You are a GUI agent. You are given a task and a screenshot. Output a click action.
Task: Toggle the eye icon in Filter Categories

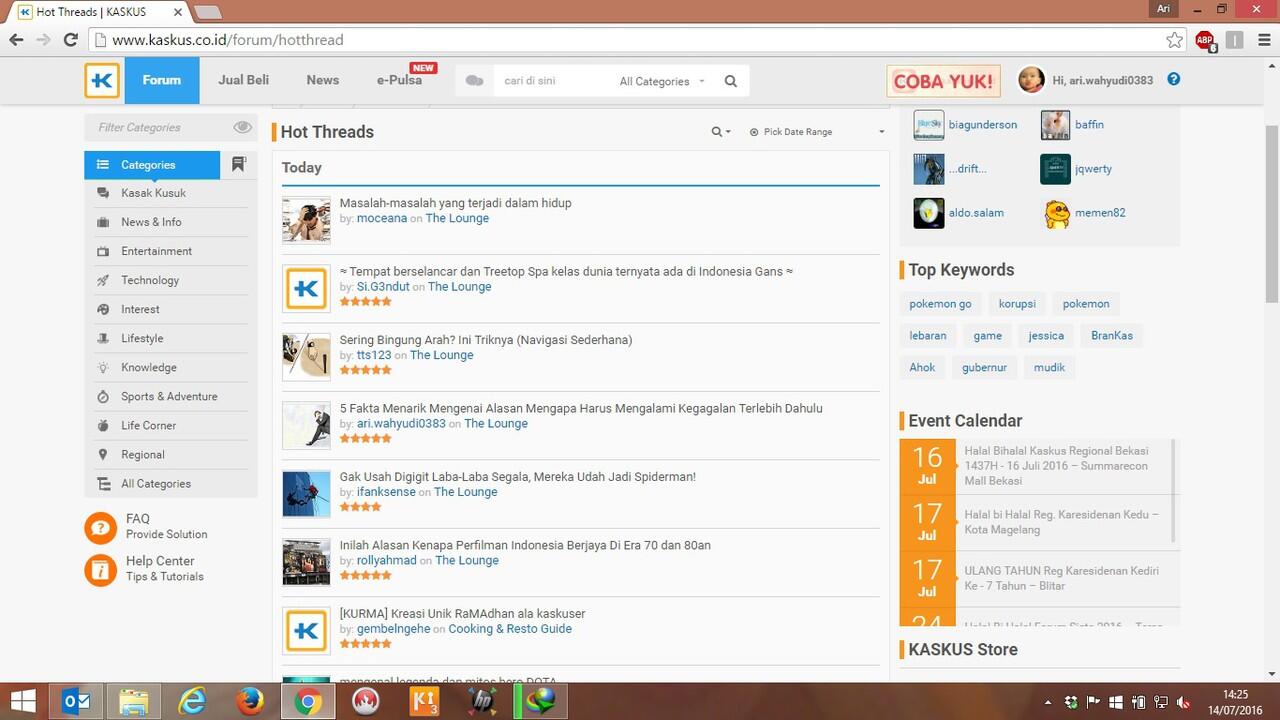tap(242, 127)
